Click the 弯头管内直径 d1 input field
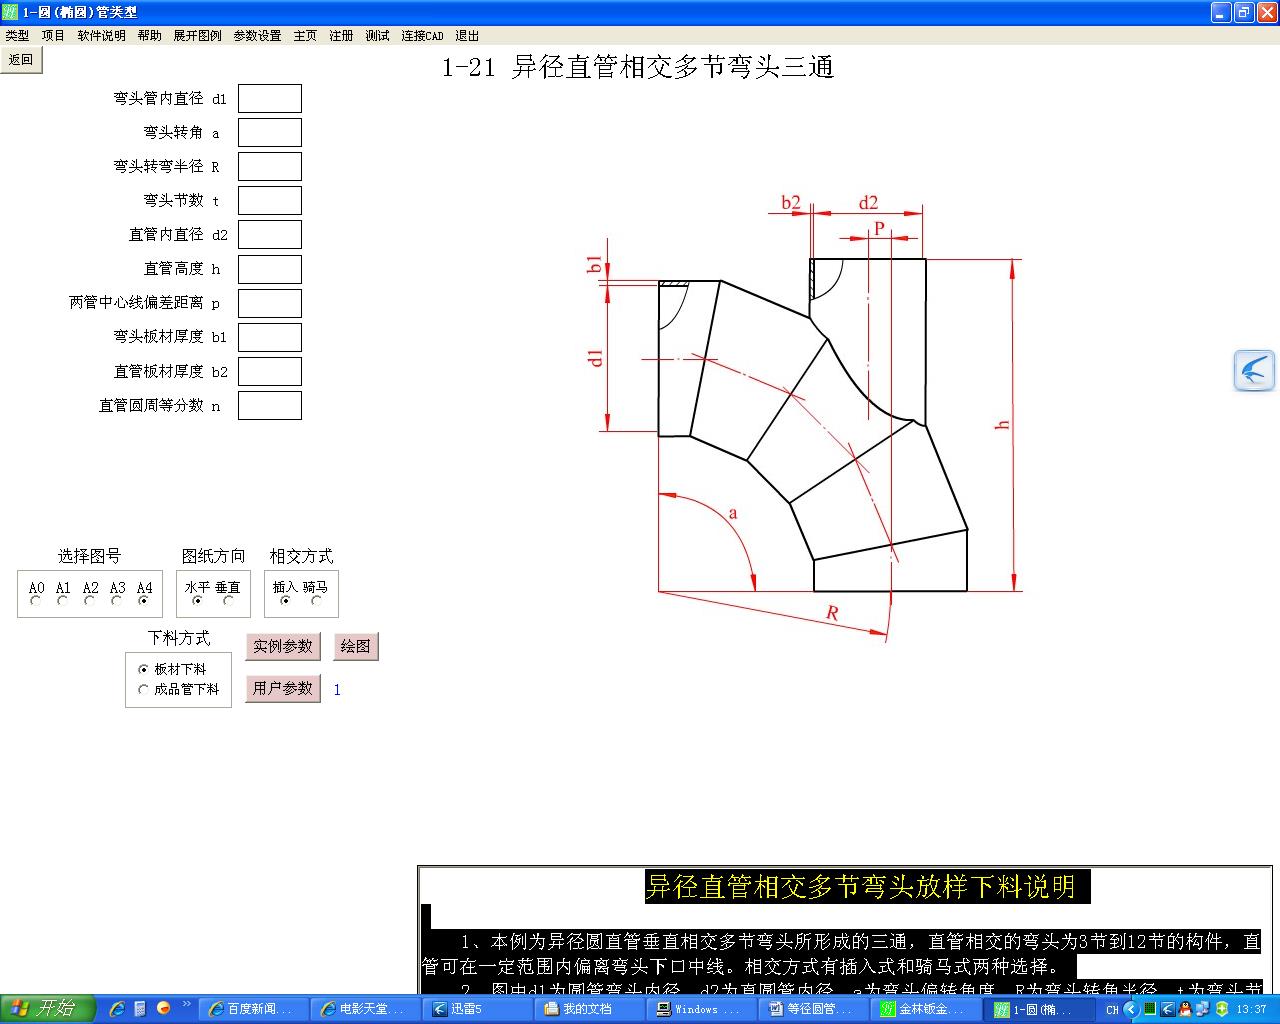The width and height of the screenshot is (1280, 1024). pos(270,99)
